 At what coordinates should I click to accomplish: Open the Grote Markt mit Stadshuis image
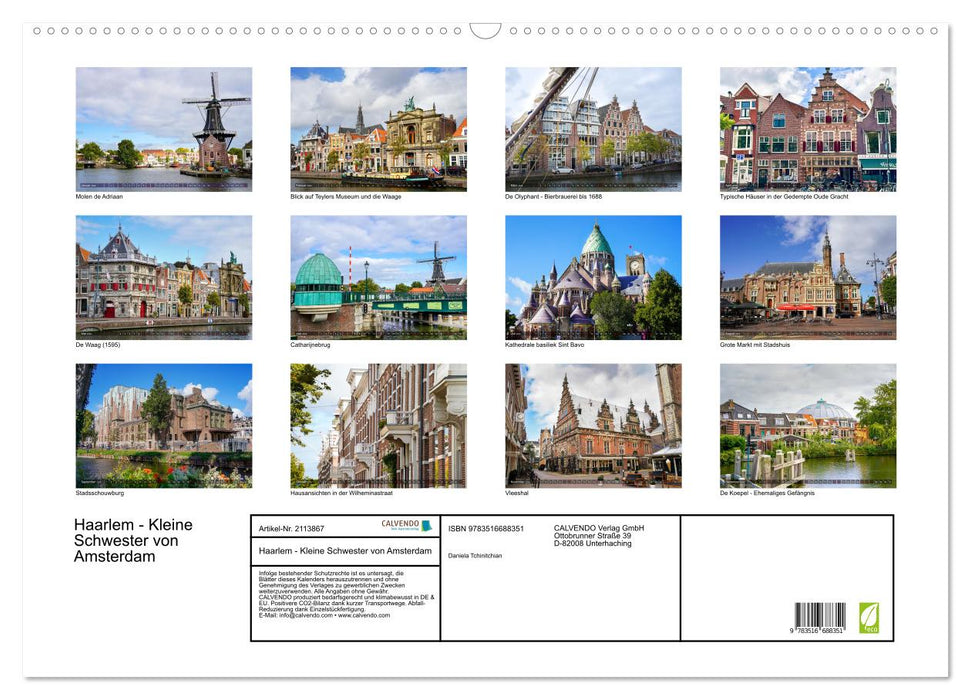808,277
